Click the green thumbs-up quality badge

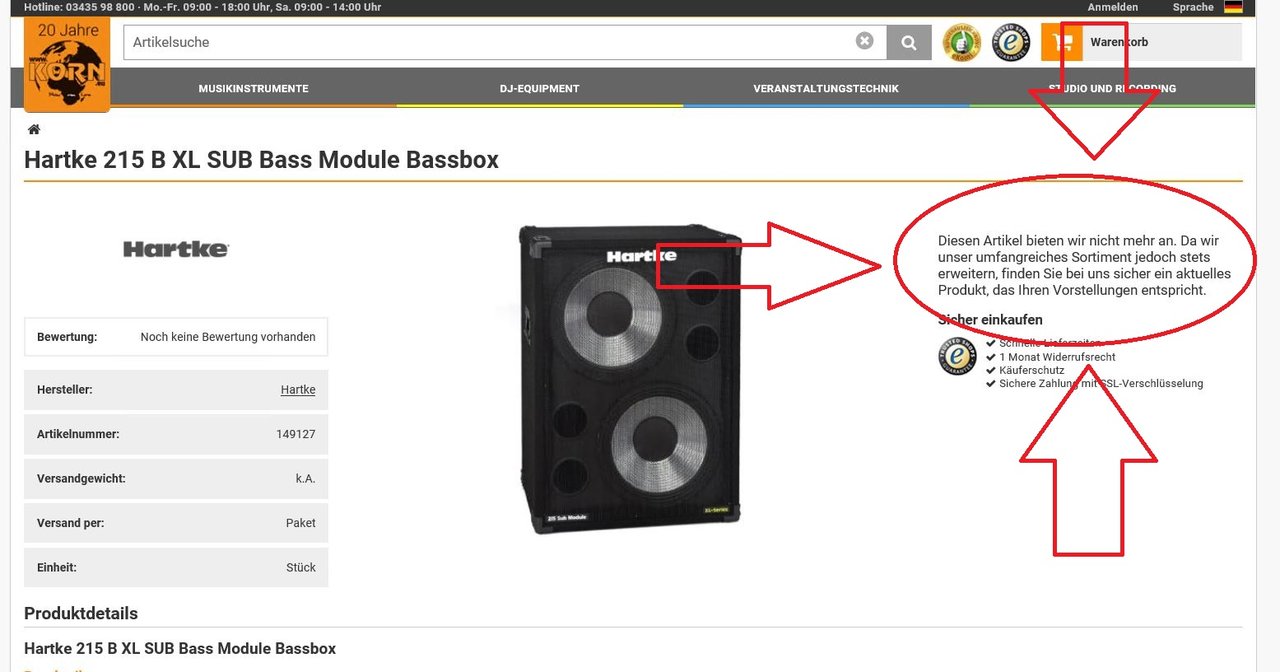point(961,42)
